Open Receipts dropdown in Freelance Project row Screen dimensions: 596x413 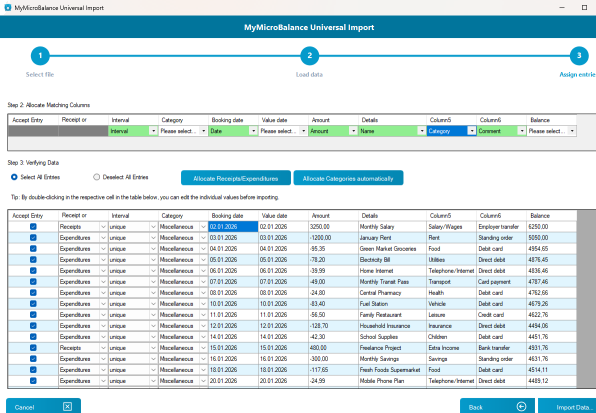point(103,348)
